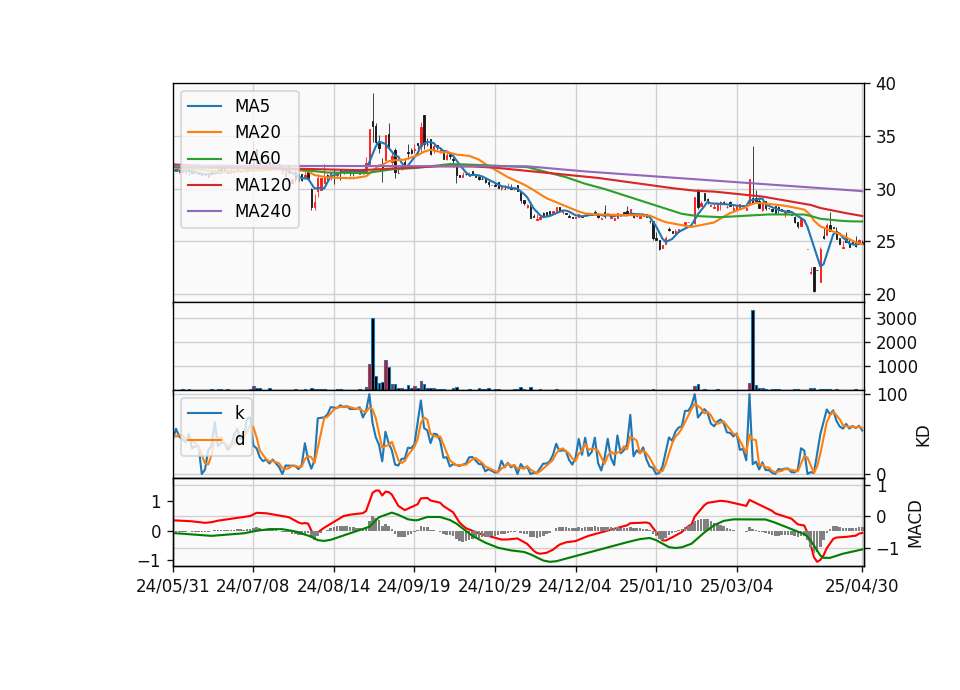This screenshot has height=690, width=960.
Task: Click the 24/07/08 date axis label
Action: (253, 586)
